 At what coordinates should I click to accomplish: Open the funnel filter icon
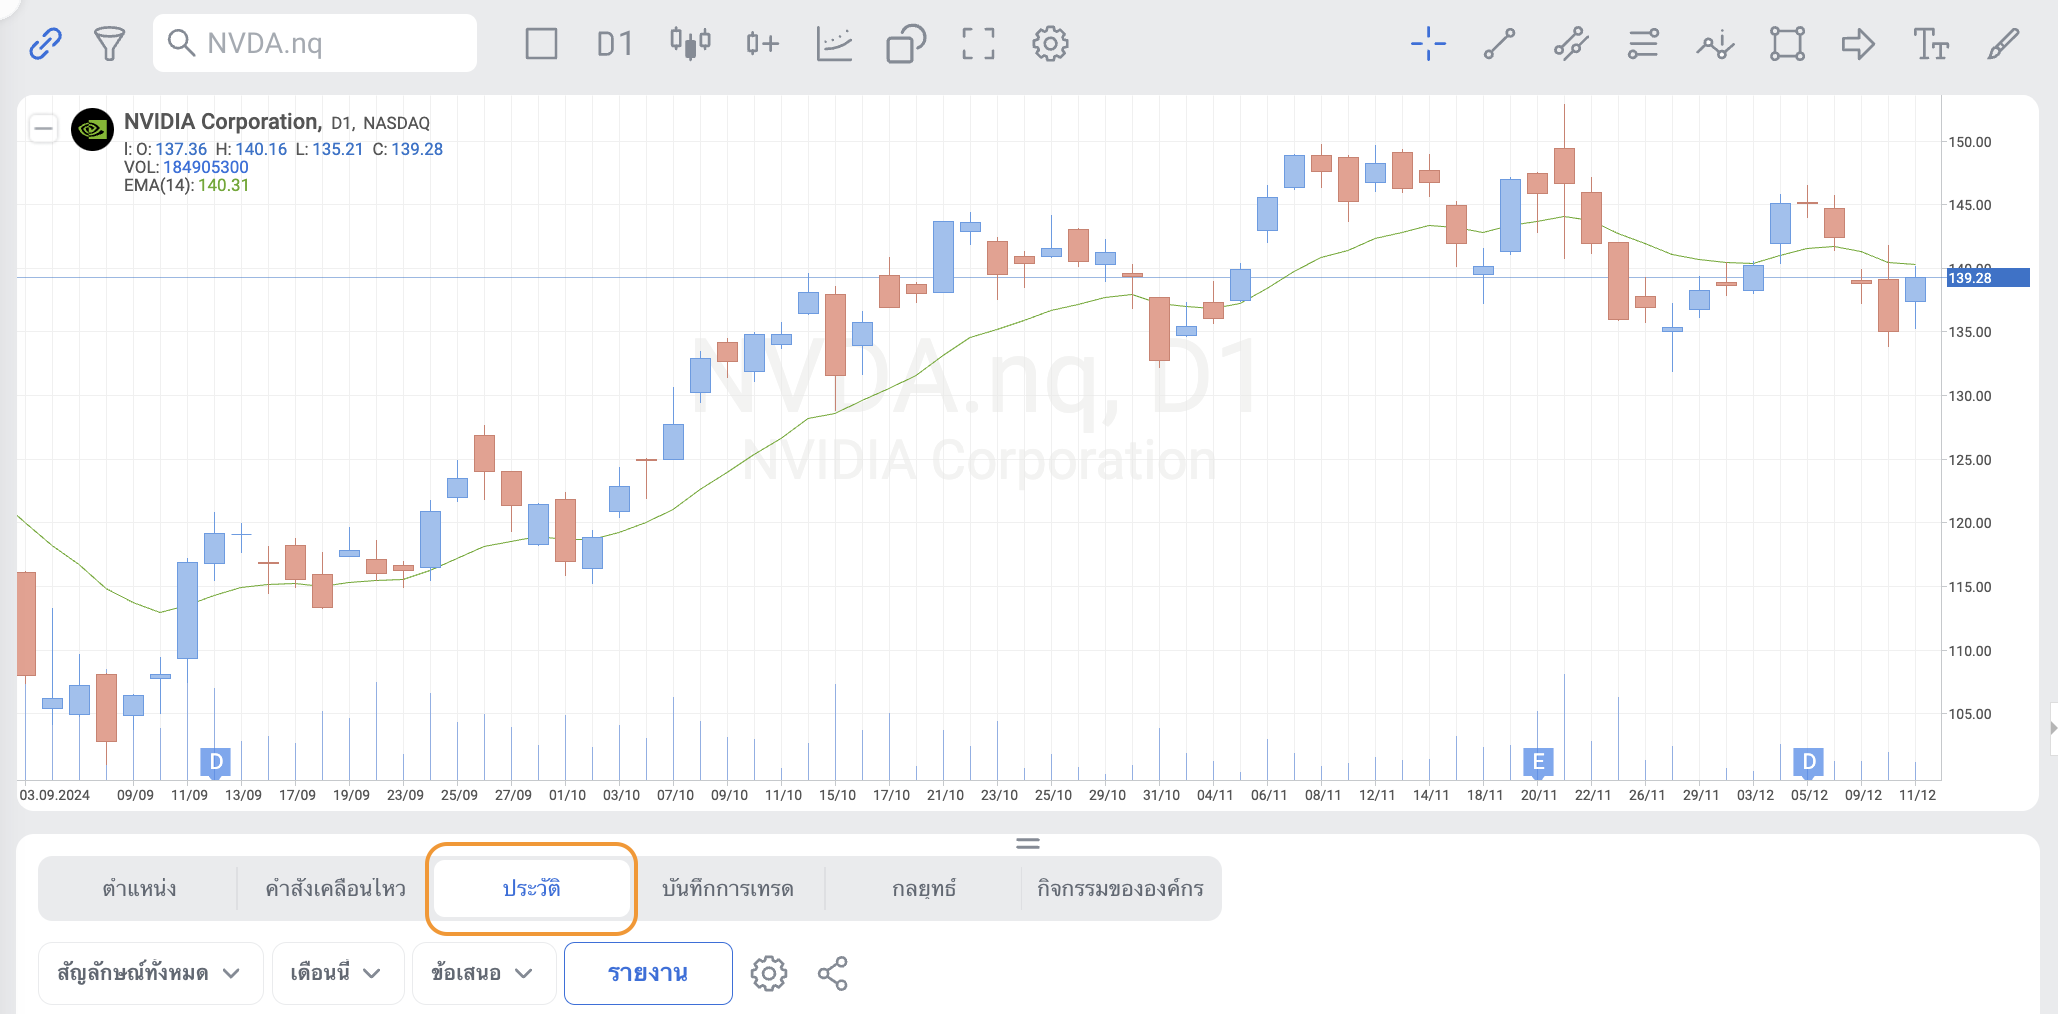[109, 44]
